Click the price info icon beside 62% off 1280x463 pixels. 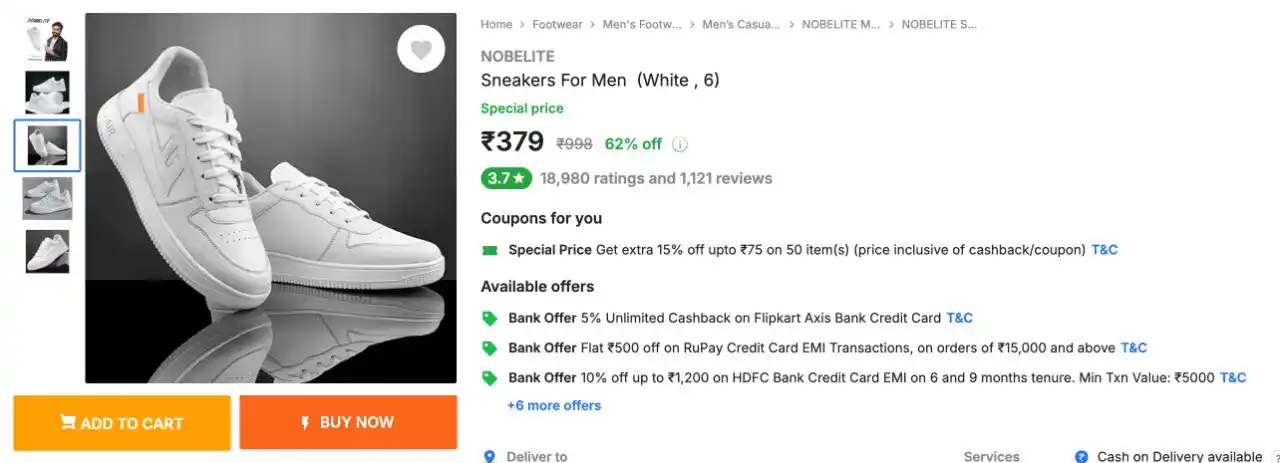coord(680,144)
